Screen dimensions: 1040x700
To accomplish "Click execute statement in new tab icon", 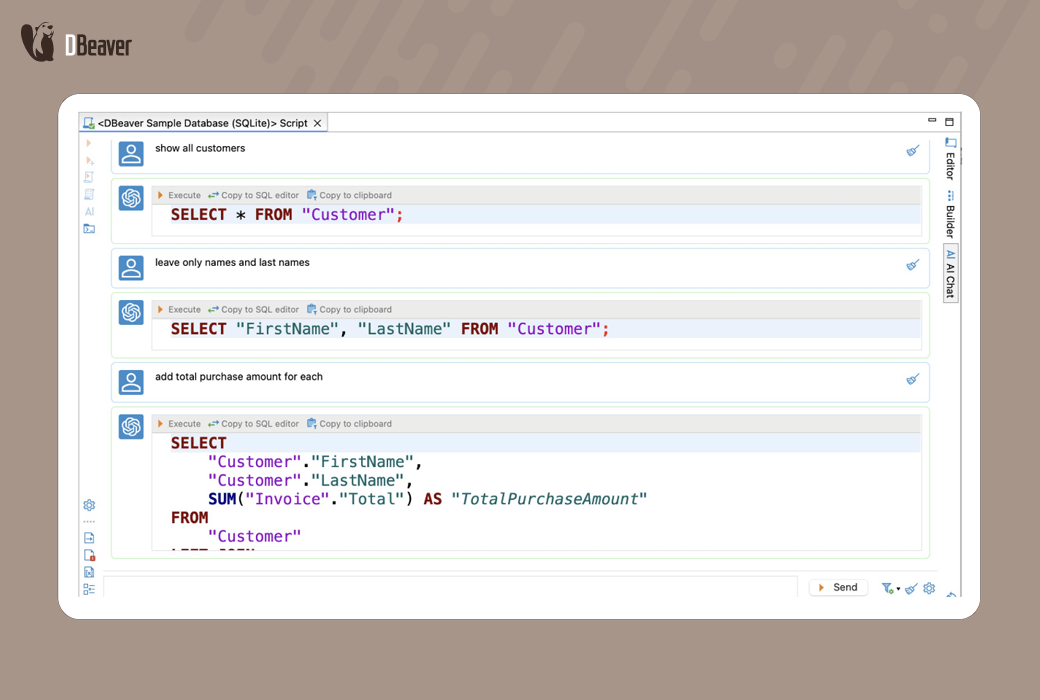I will tap(90, 160).
